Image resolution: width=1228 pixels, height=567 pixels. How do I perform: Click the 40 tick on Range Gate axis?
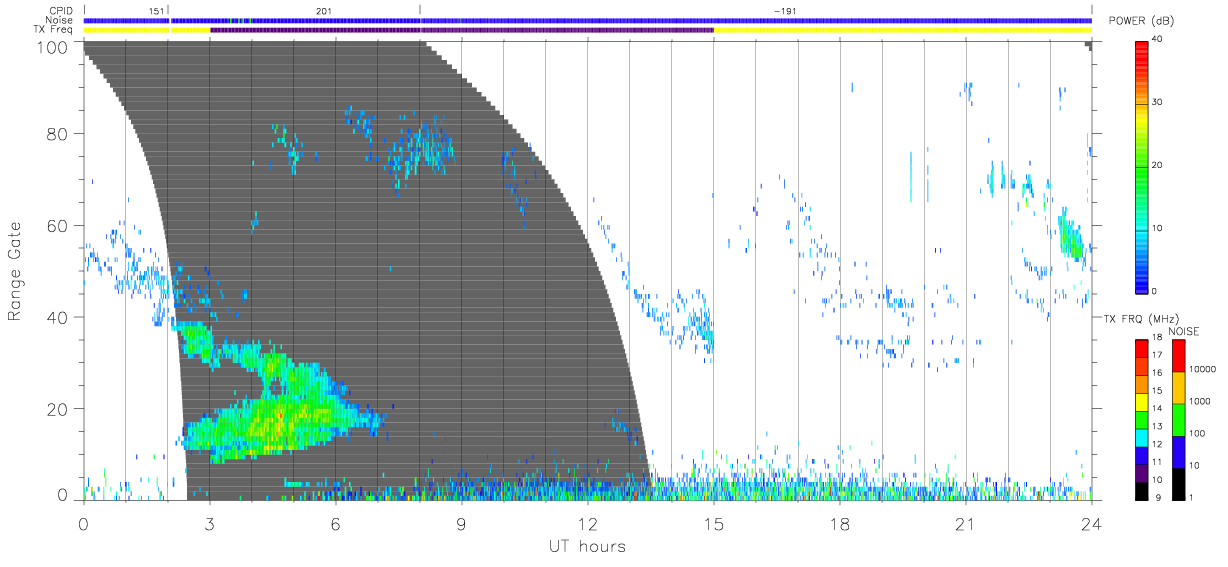[x=56, y=317]
